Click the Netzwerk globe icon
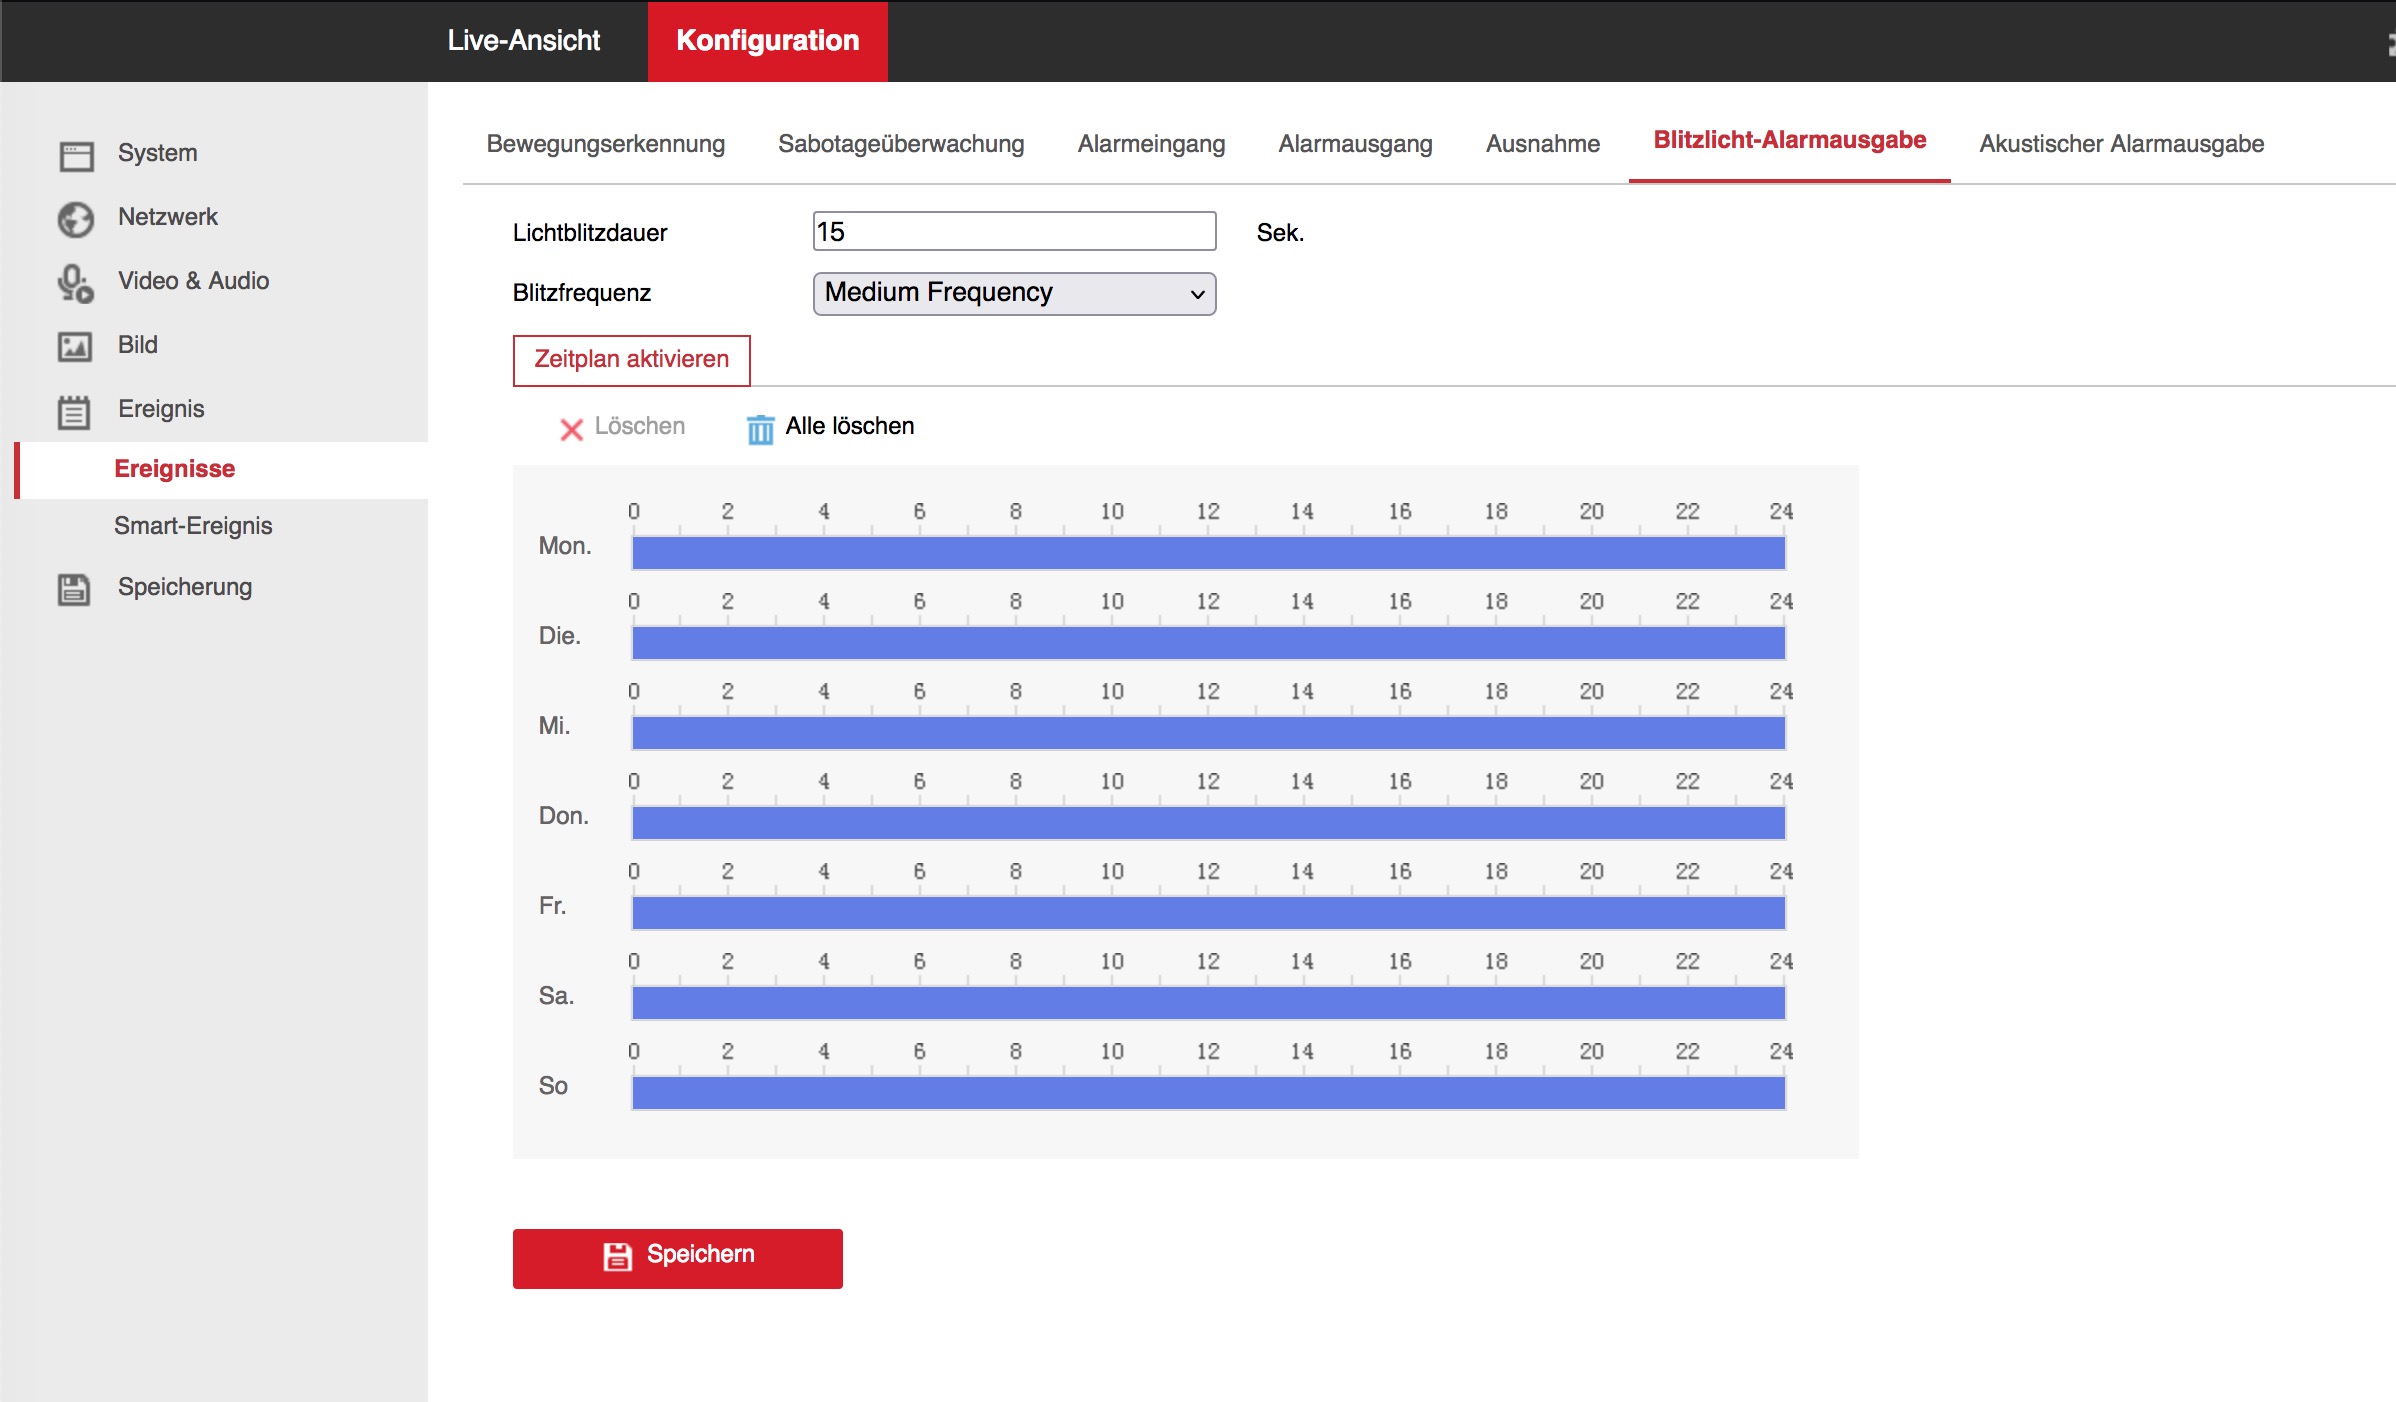The height and width of the screenshot is (1402, 2396). [76, 219]
